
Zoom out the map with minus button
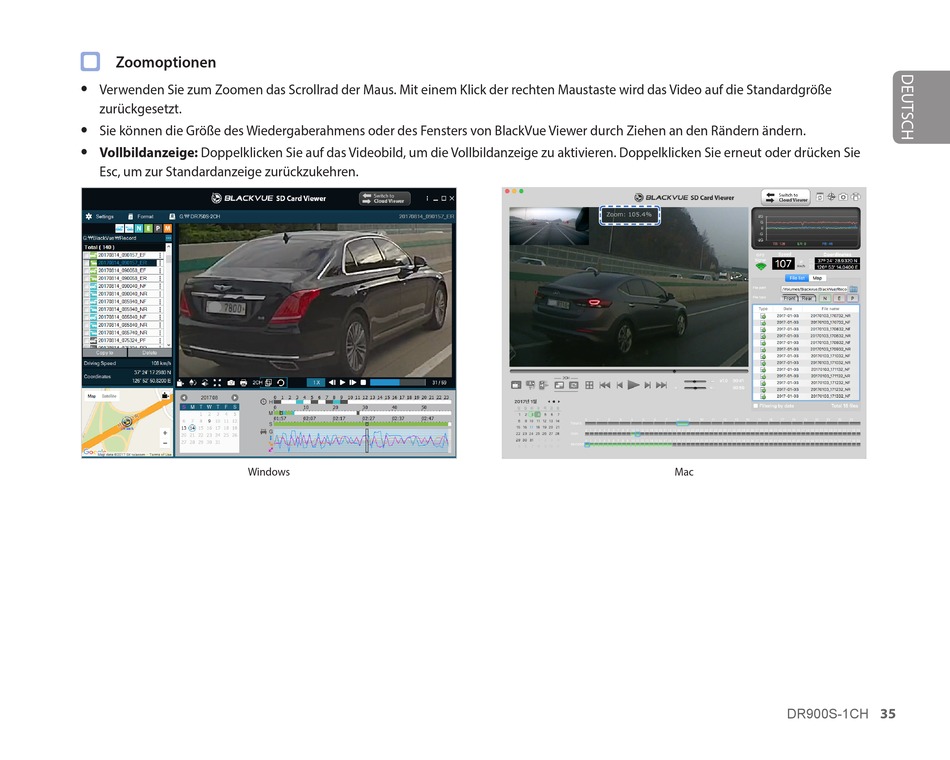pos(165,443)
